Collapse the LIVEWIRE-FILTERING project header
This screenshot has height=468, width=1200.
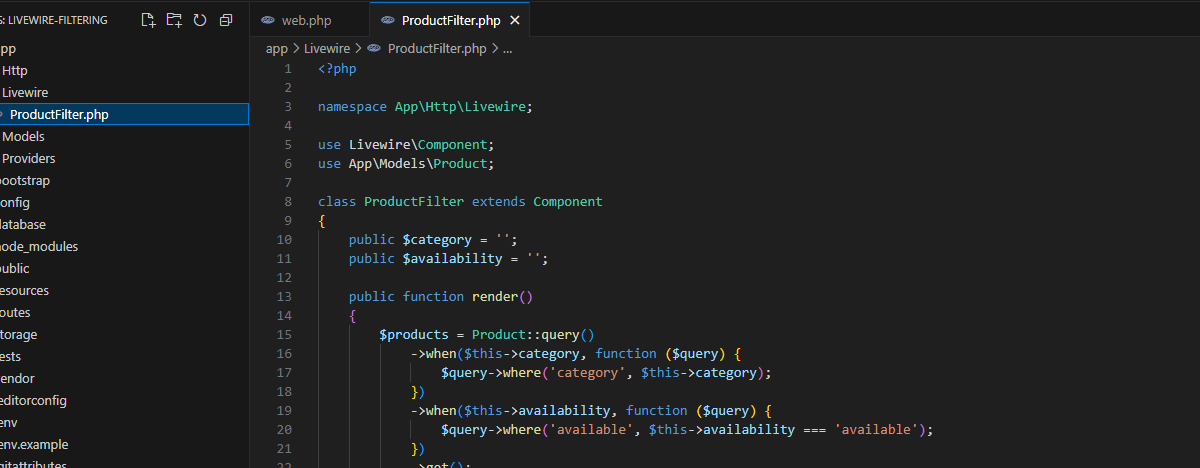pyautogui.click(x=54, y=20)
